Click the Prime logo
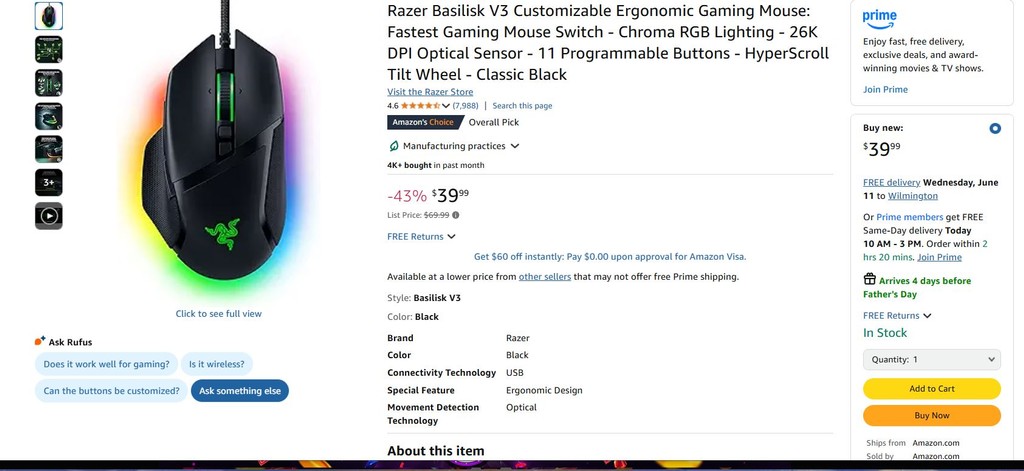1024x471 pixels. pyautogui.click(x=880, y=18)
